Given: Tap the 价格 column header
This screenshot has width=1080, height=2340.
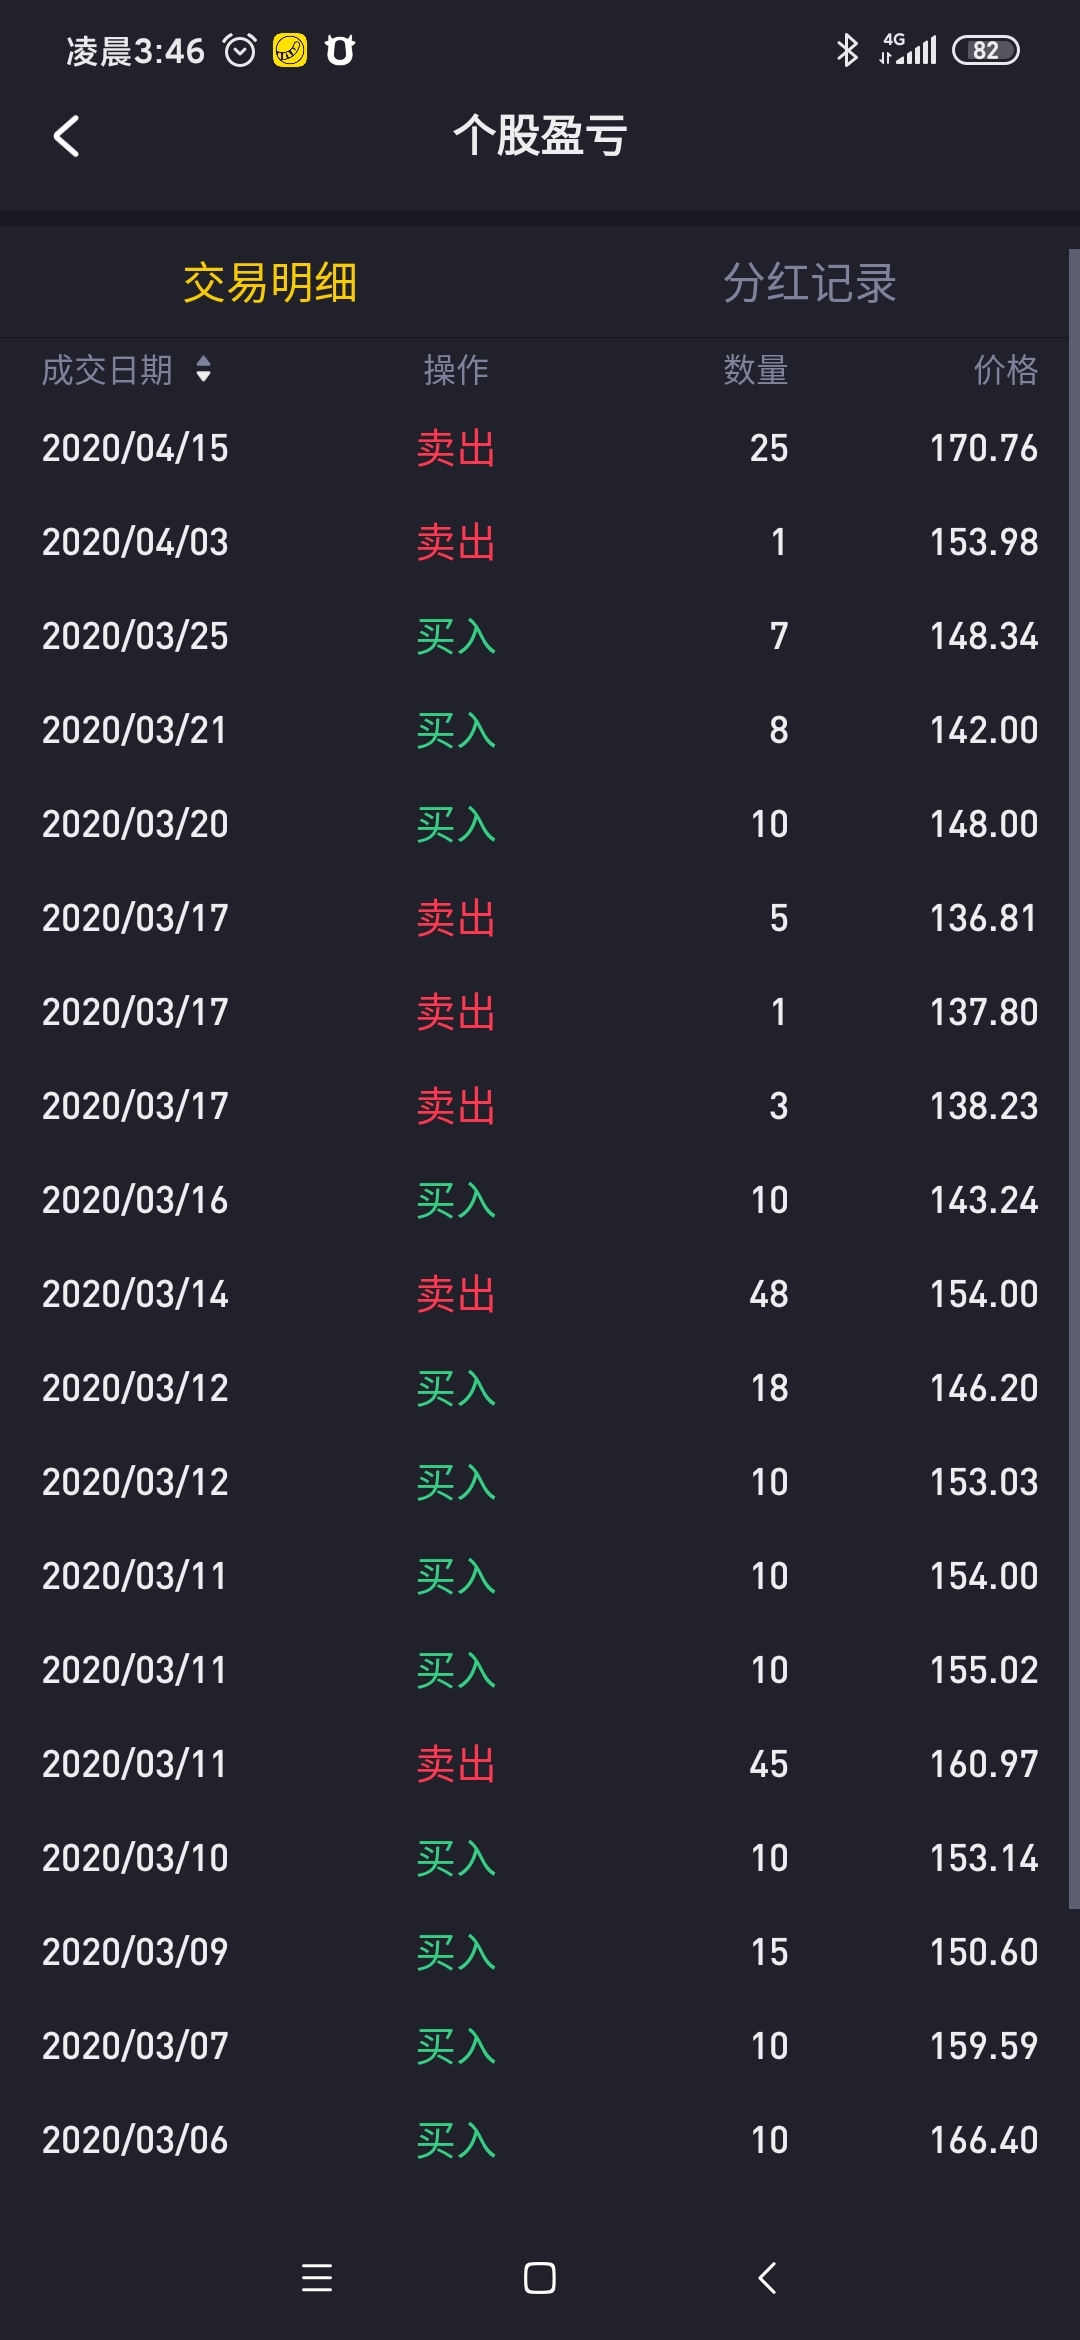Looking at the screenshot, I should tap(1006, 370).
